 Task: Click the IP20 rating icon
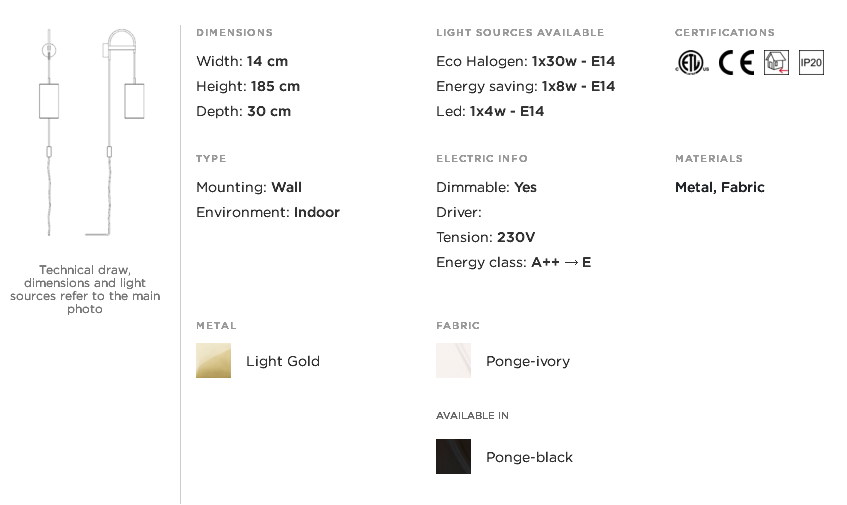pos(811,62)
